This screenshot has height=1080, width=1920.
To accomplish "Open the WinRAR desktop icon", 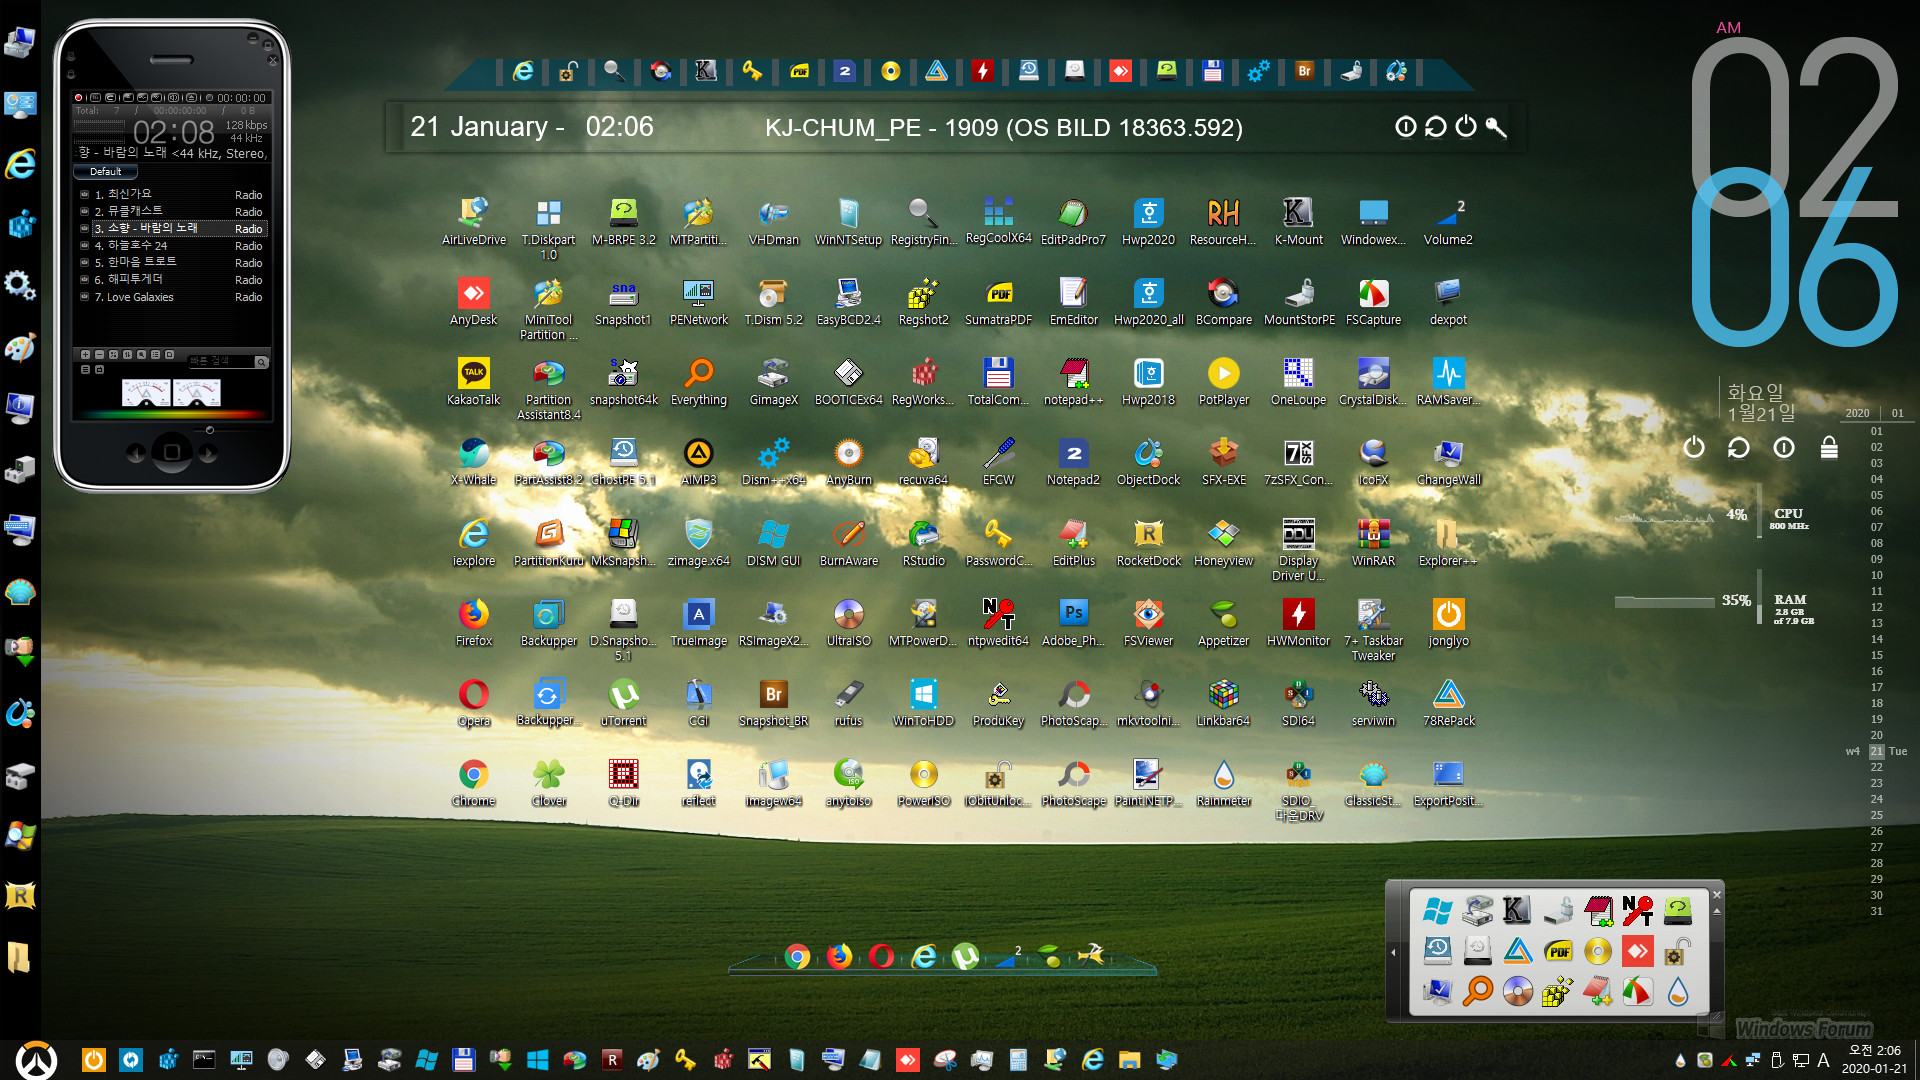I will (x=1373, y=542).
